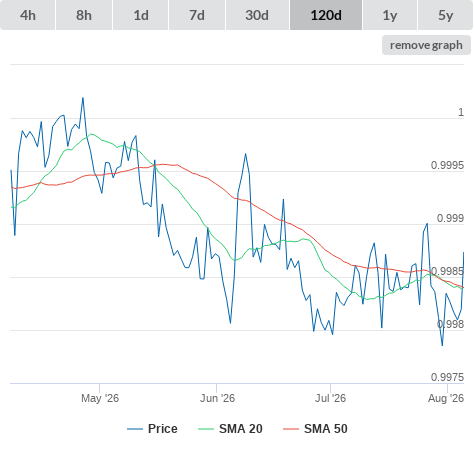
Task: Select the 30d time range tab
Action: 257,15
